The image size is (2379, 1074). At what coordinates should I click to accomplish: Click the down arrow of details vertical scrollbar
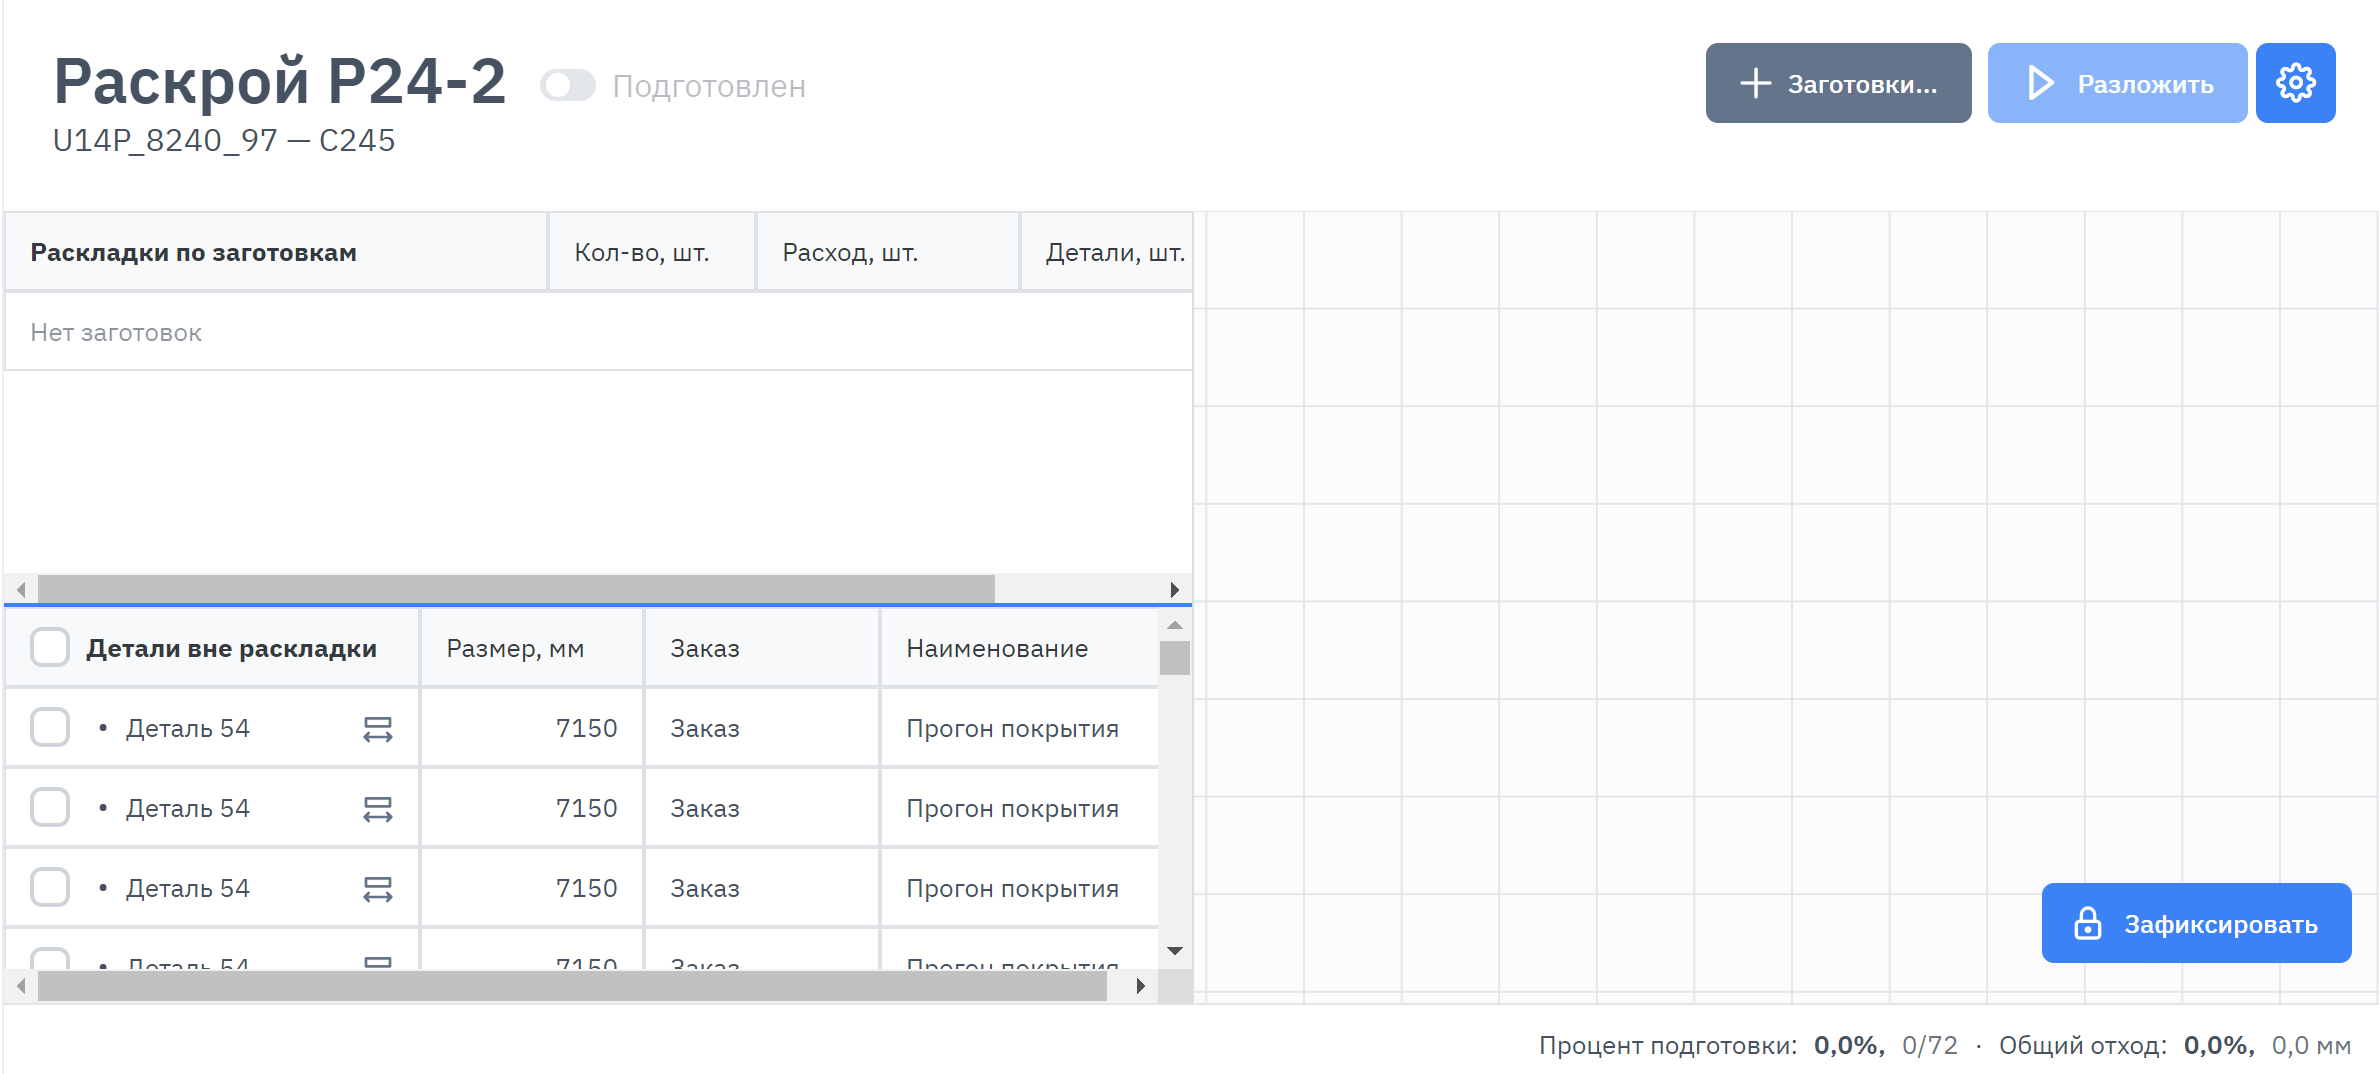pos(1175,951)
